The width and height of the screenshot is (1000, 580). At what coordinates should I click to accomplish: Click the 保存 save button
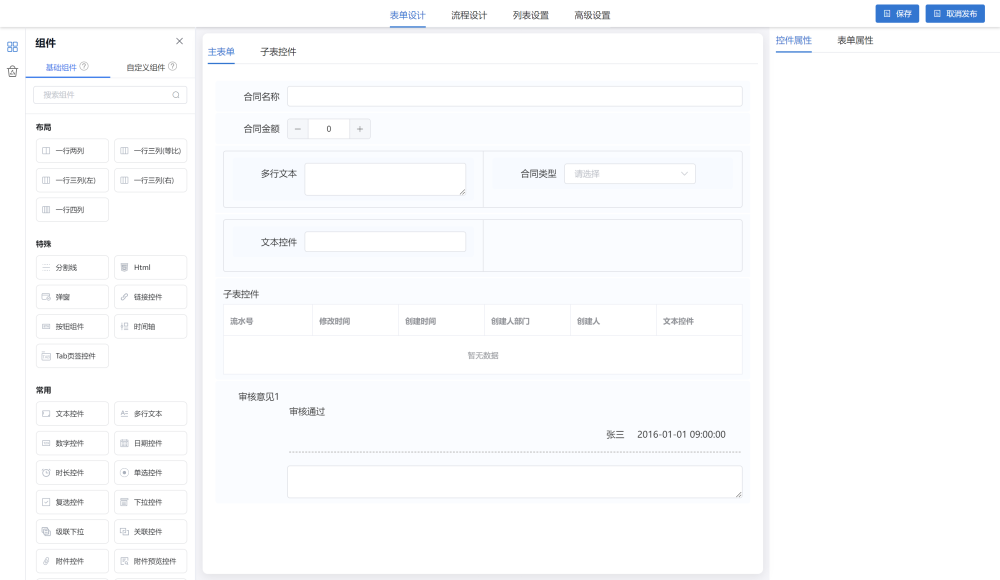(897, 14)
